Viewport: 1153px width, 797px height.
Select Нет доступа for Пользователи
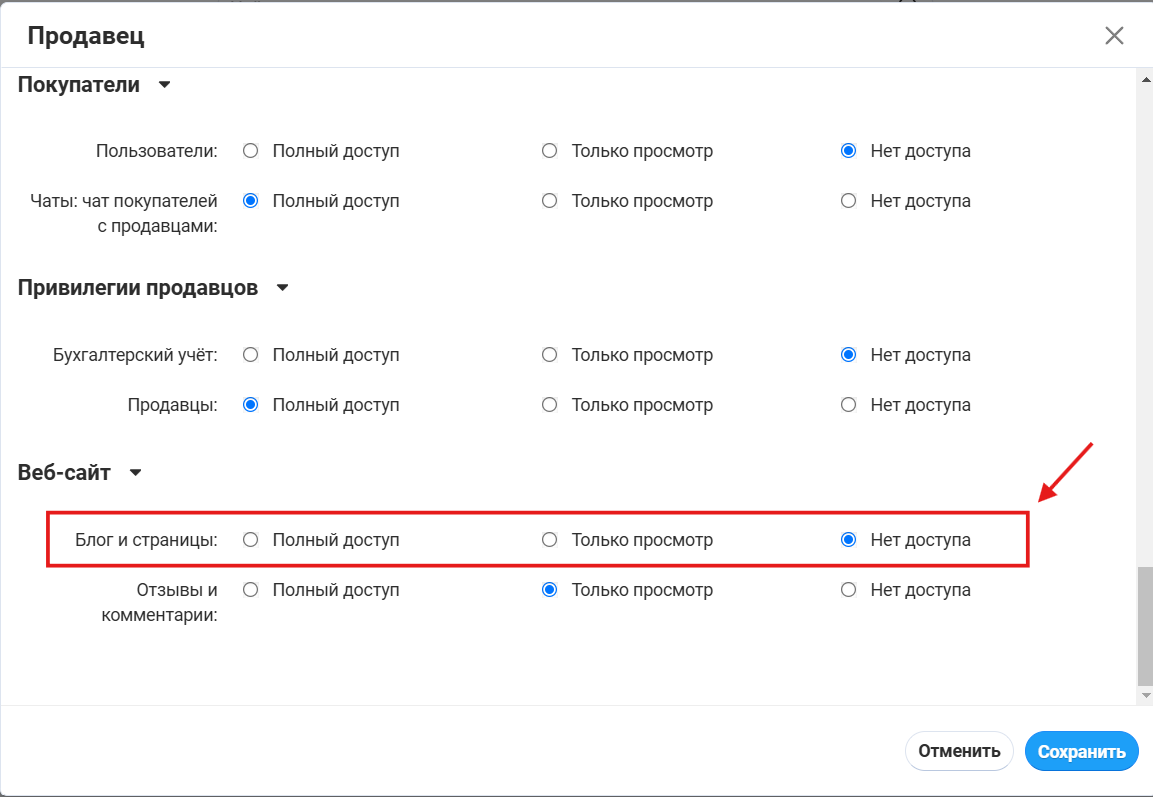click(x=849, y=151)
